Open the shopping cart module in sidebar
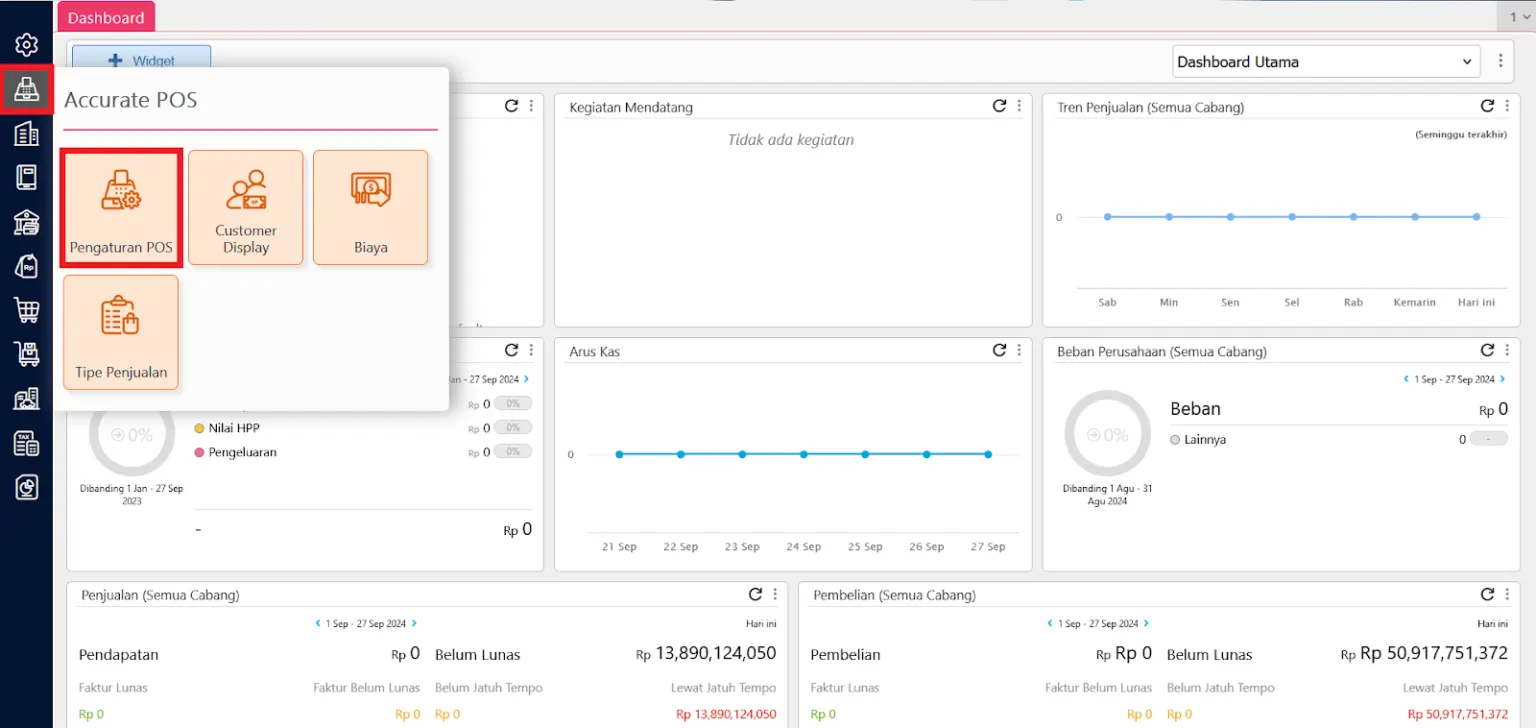 coord(27,310)
